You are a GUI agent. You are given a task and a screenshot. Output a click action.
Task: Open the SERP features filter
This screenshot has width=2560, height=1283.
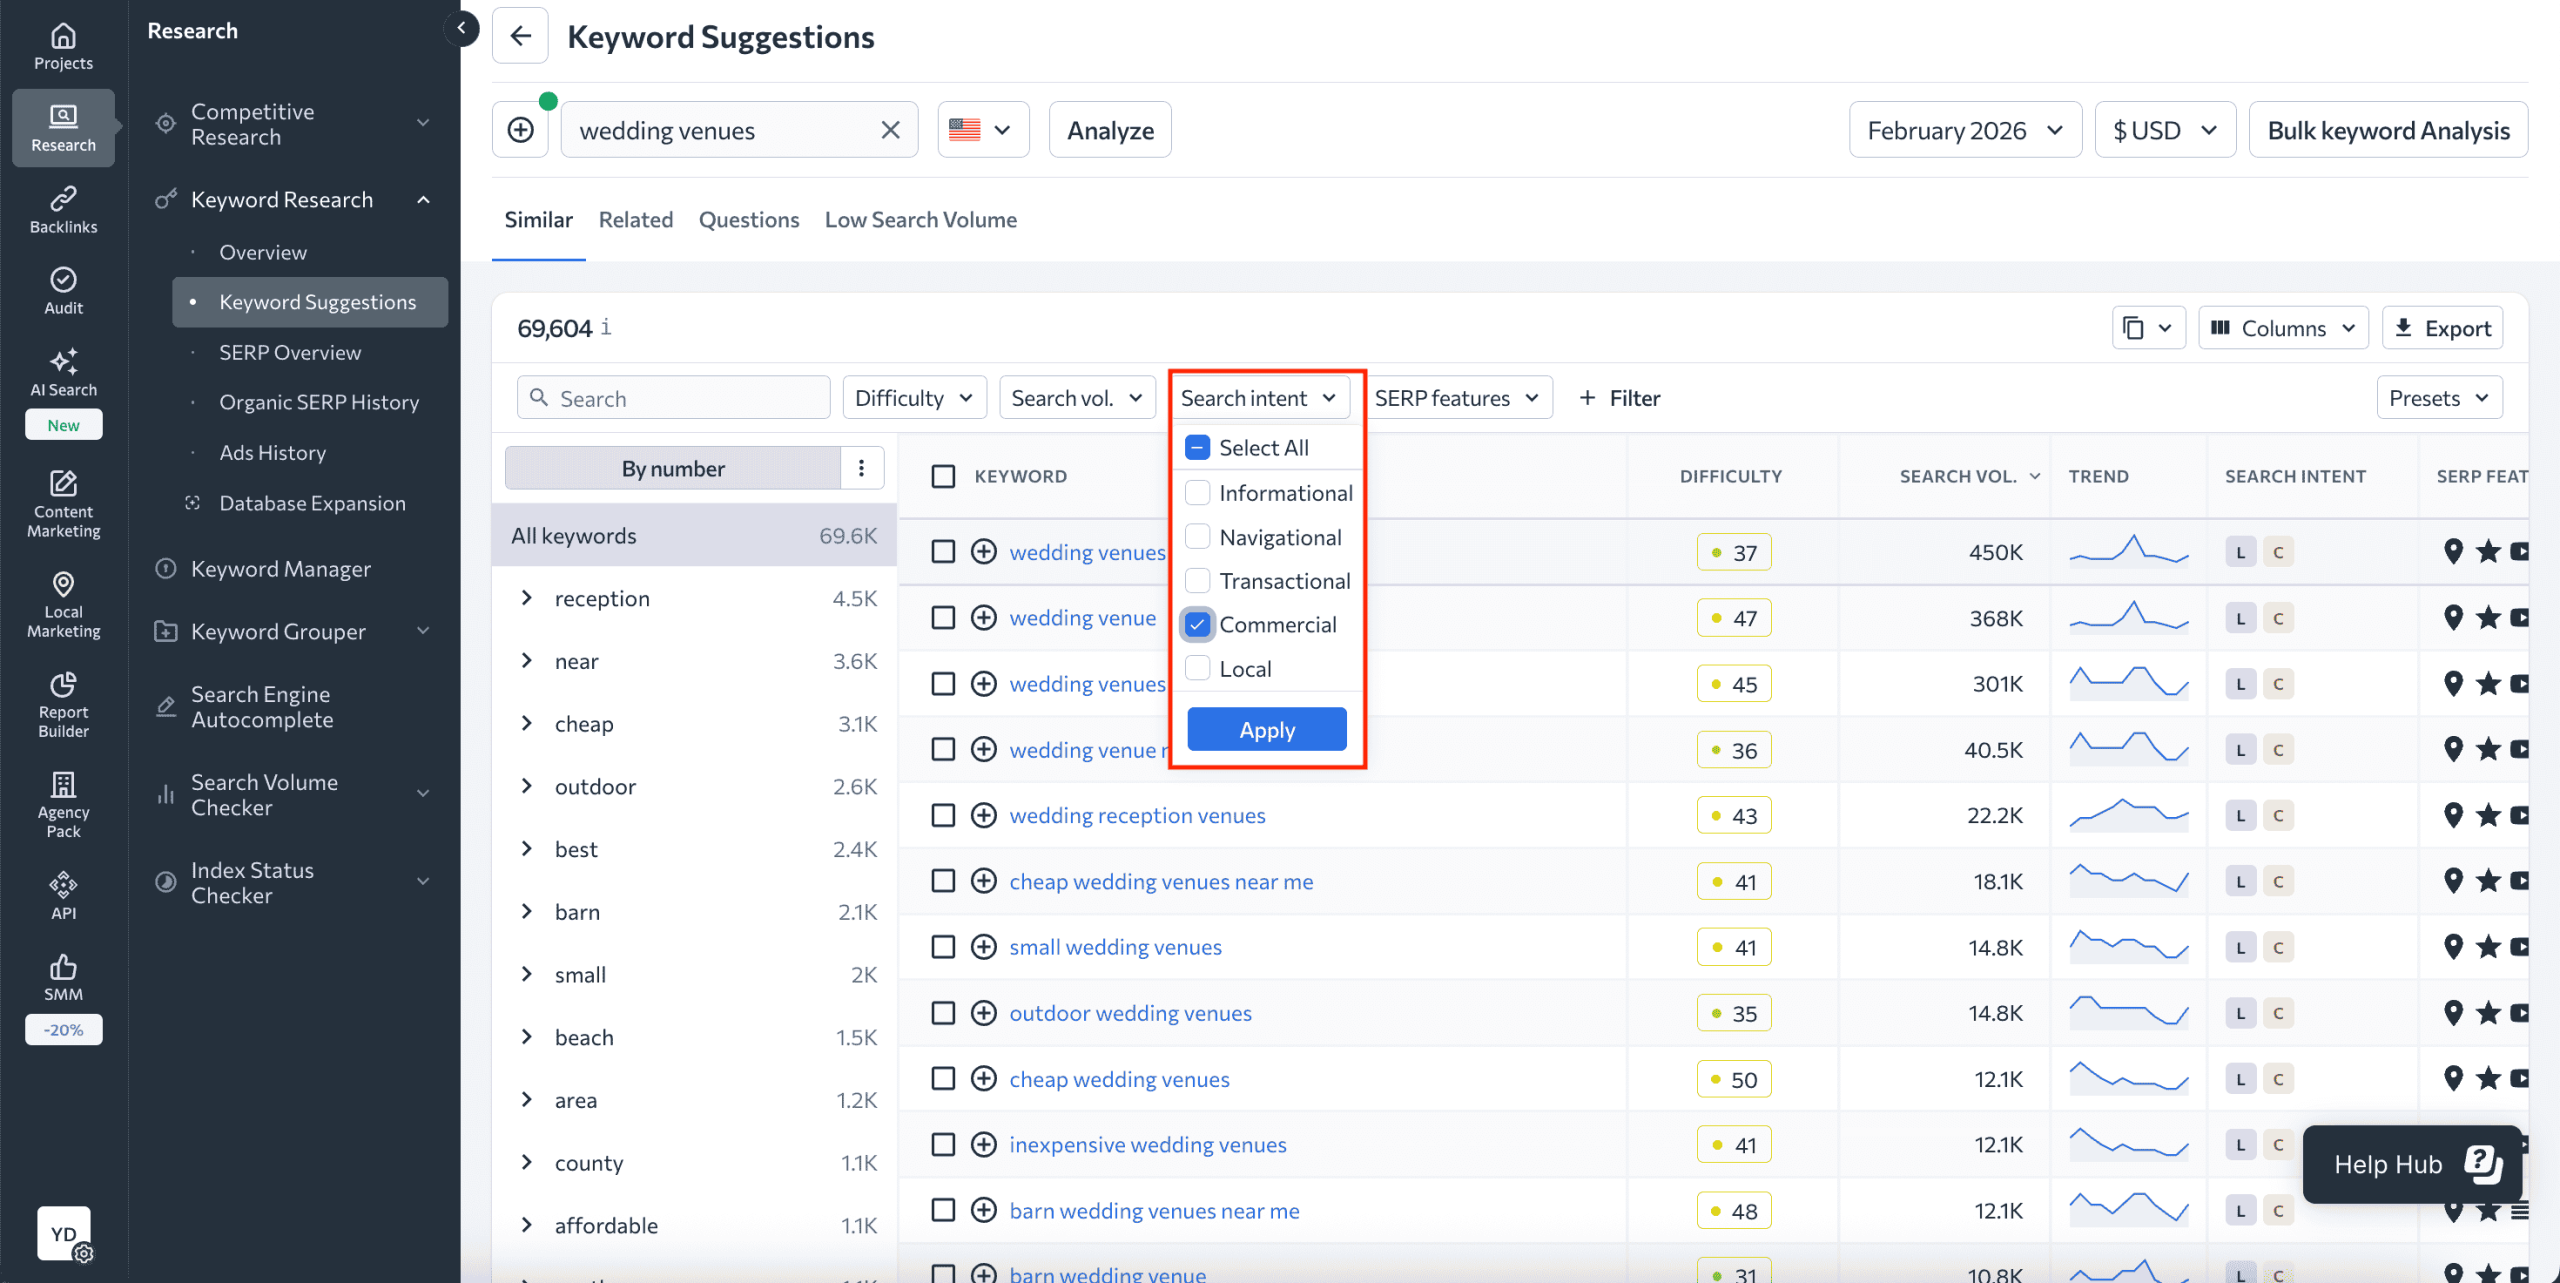click(x=1458, y=397)
